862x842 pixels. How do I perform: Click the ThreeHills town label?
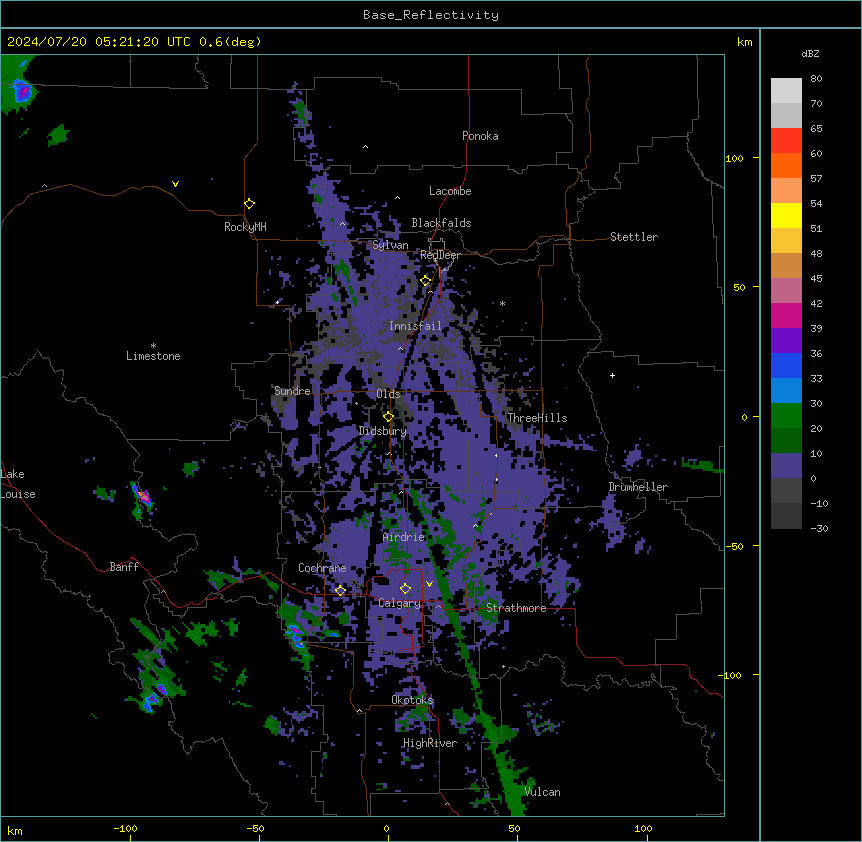click(537, 418)
